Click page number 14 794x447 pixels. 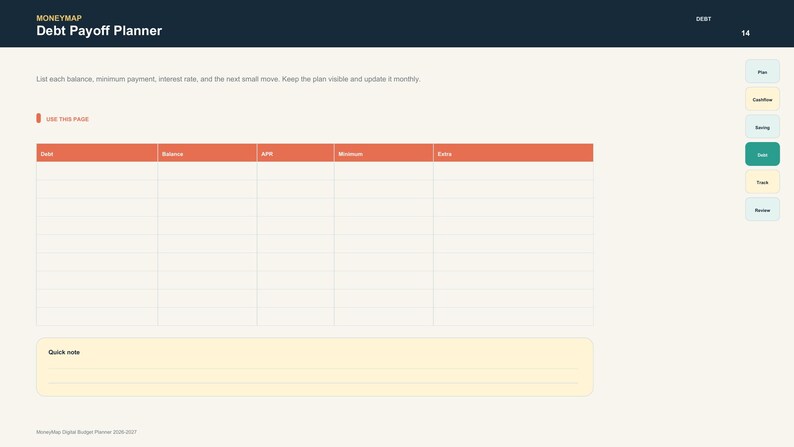tap(745, 33)
